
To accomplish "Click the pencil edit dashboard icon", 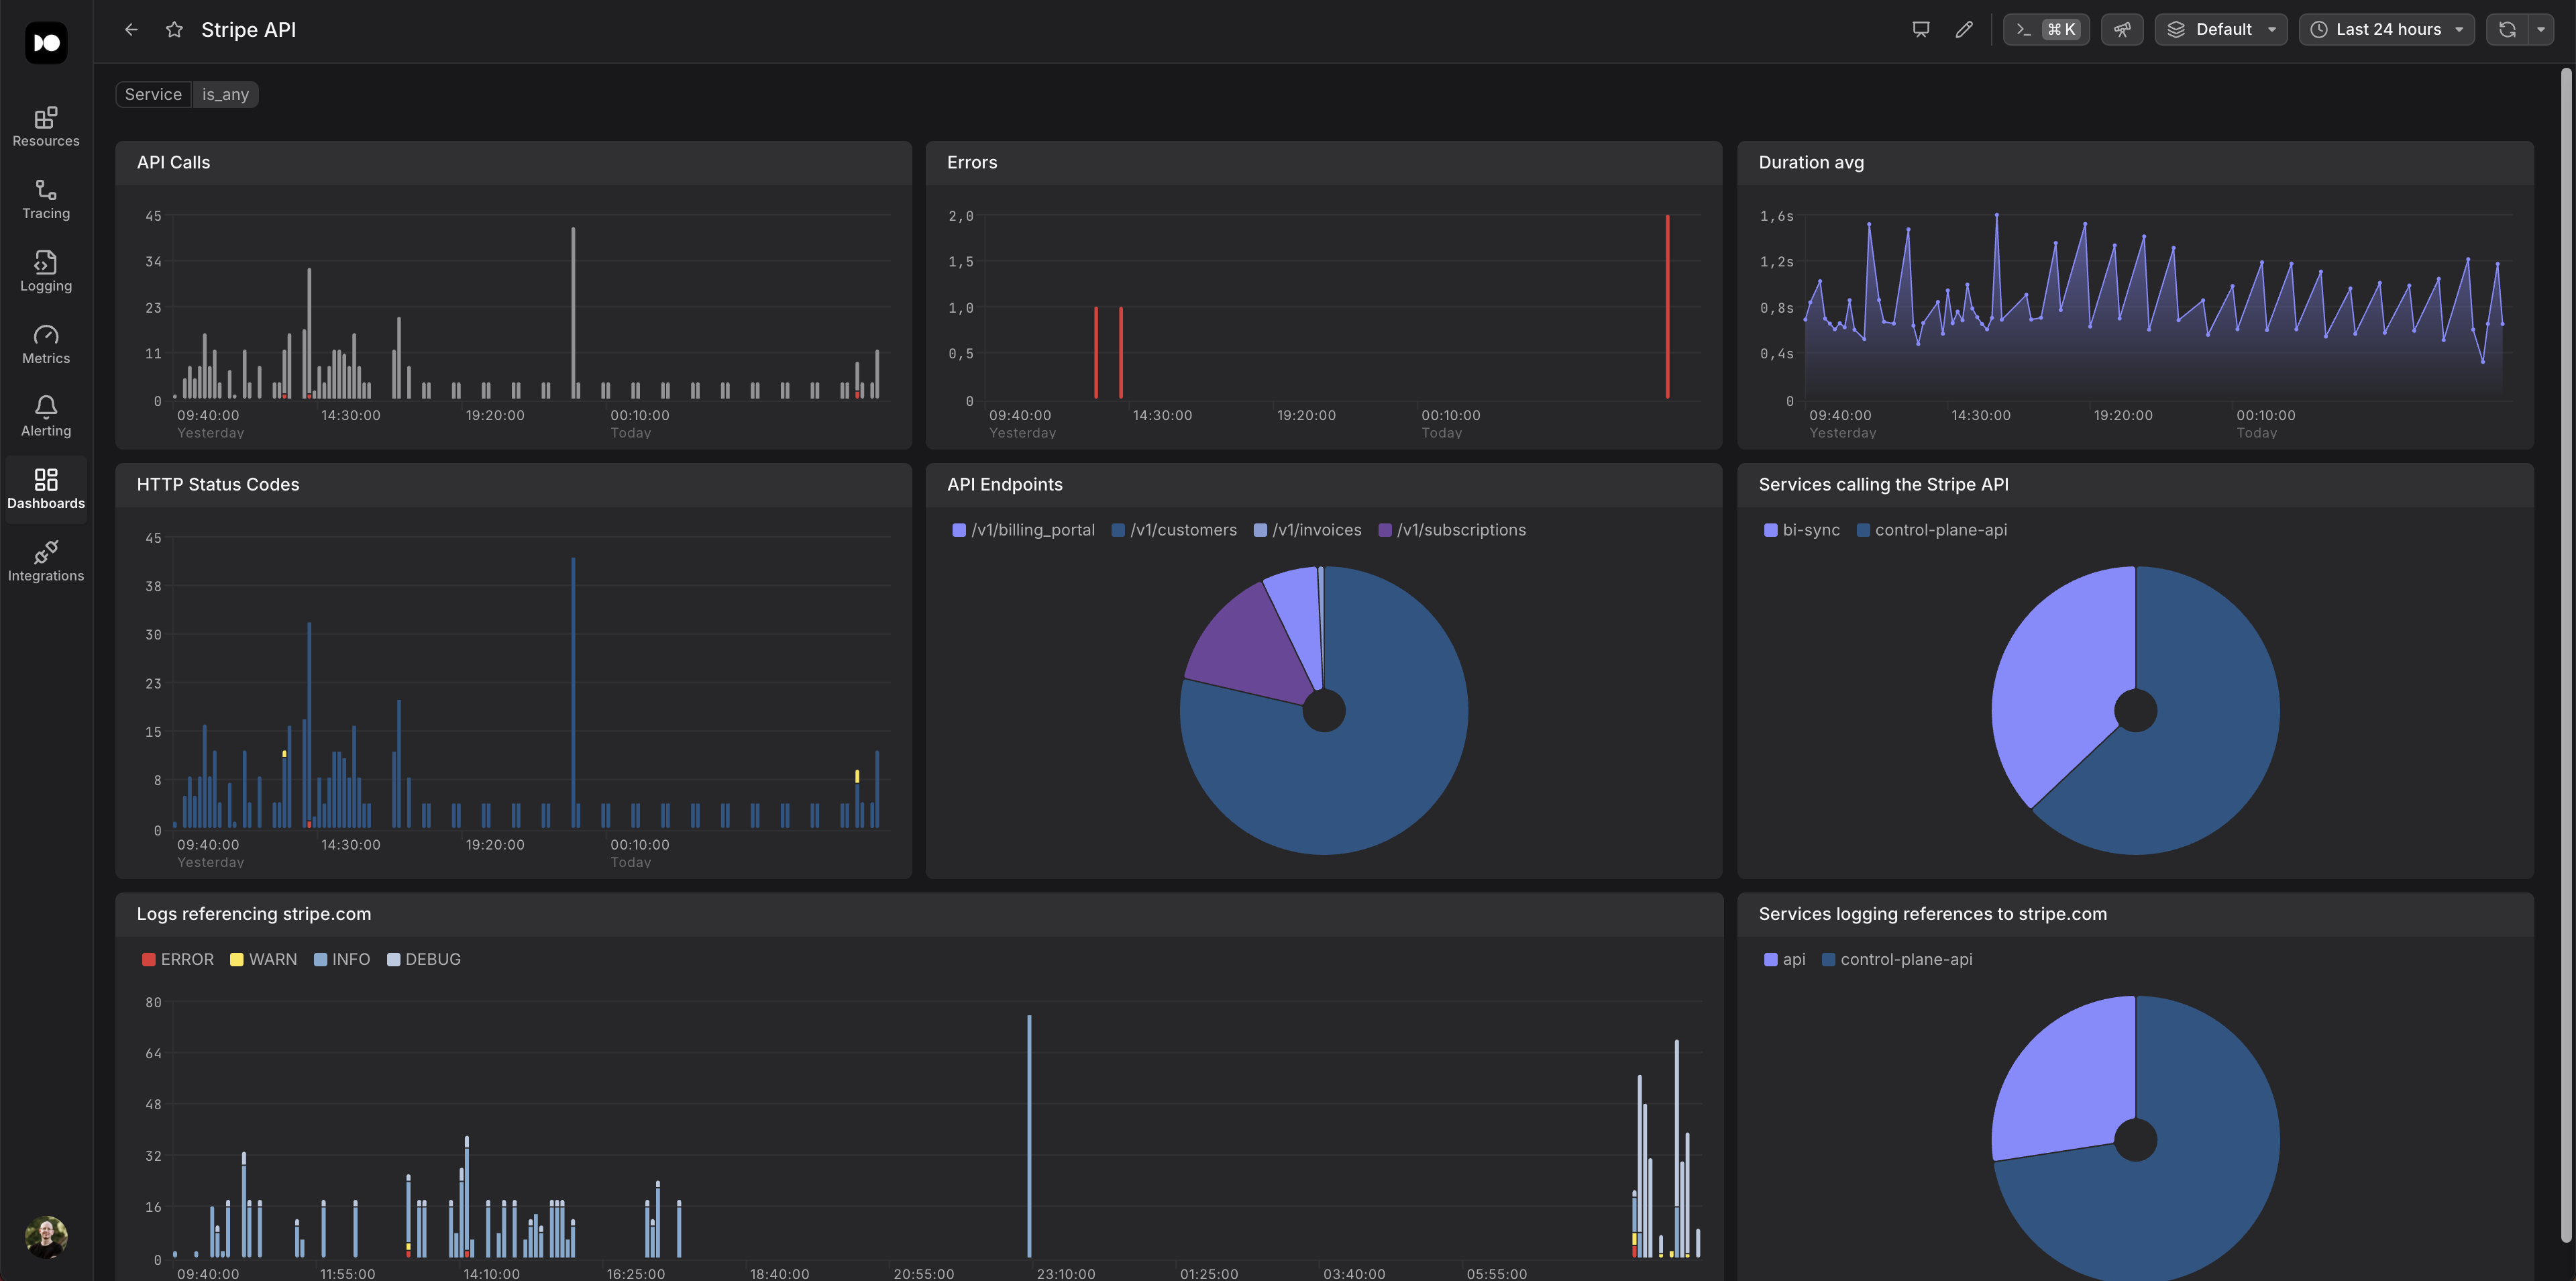I will (1964, 29).
